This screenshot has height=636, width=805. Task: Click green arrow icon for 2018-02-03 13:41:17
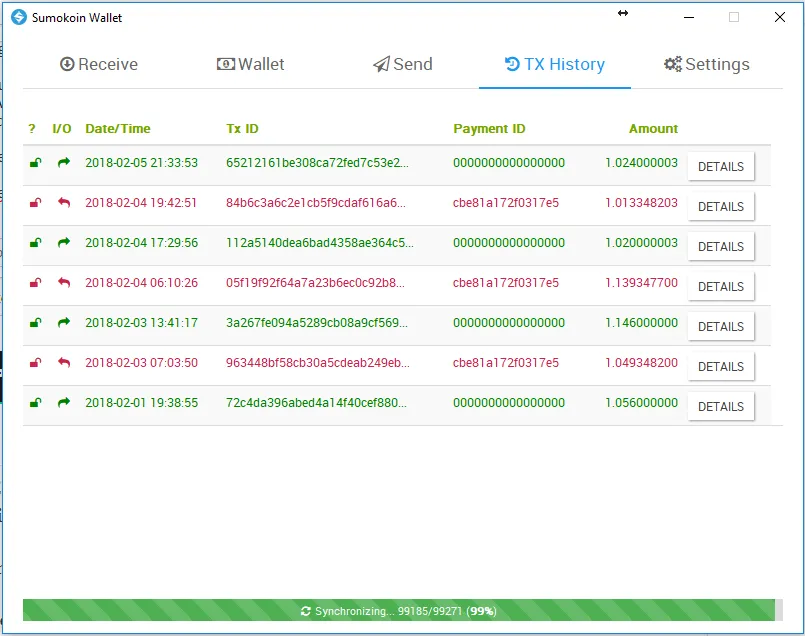[64, 323]
